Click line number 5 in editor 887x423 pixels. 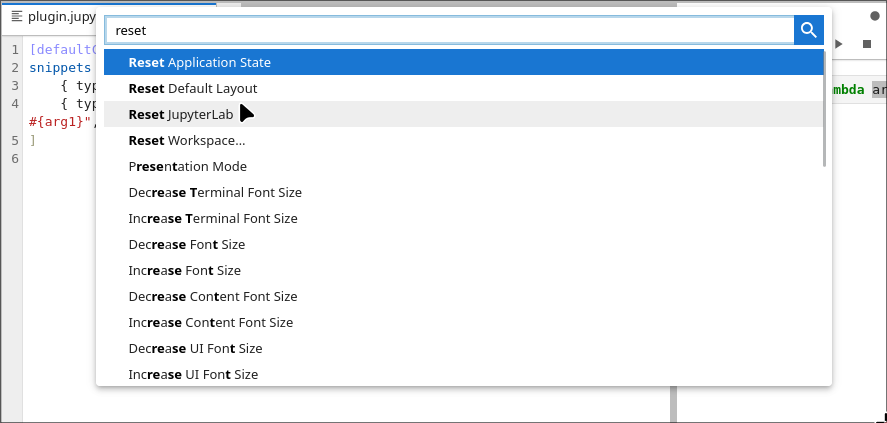[x=15, y=140]
